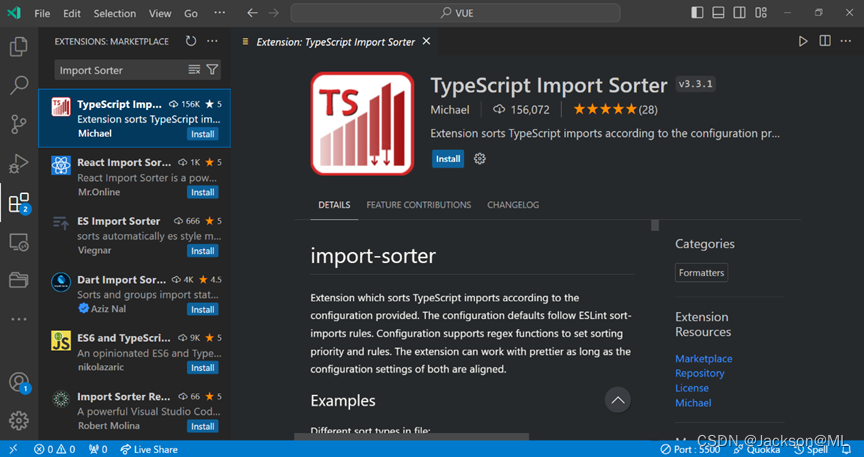Switch to the FEATURE CONTRIBUTIONS tab
The width and height of the screenshot is (864, 457).
tap(419, 205)
